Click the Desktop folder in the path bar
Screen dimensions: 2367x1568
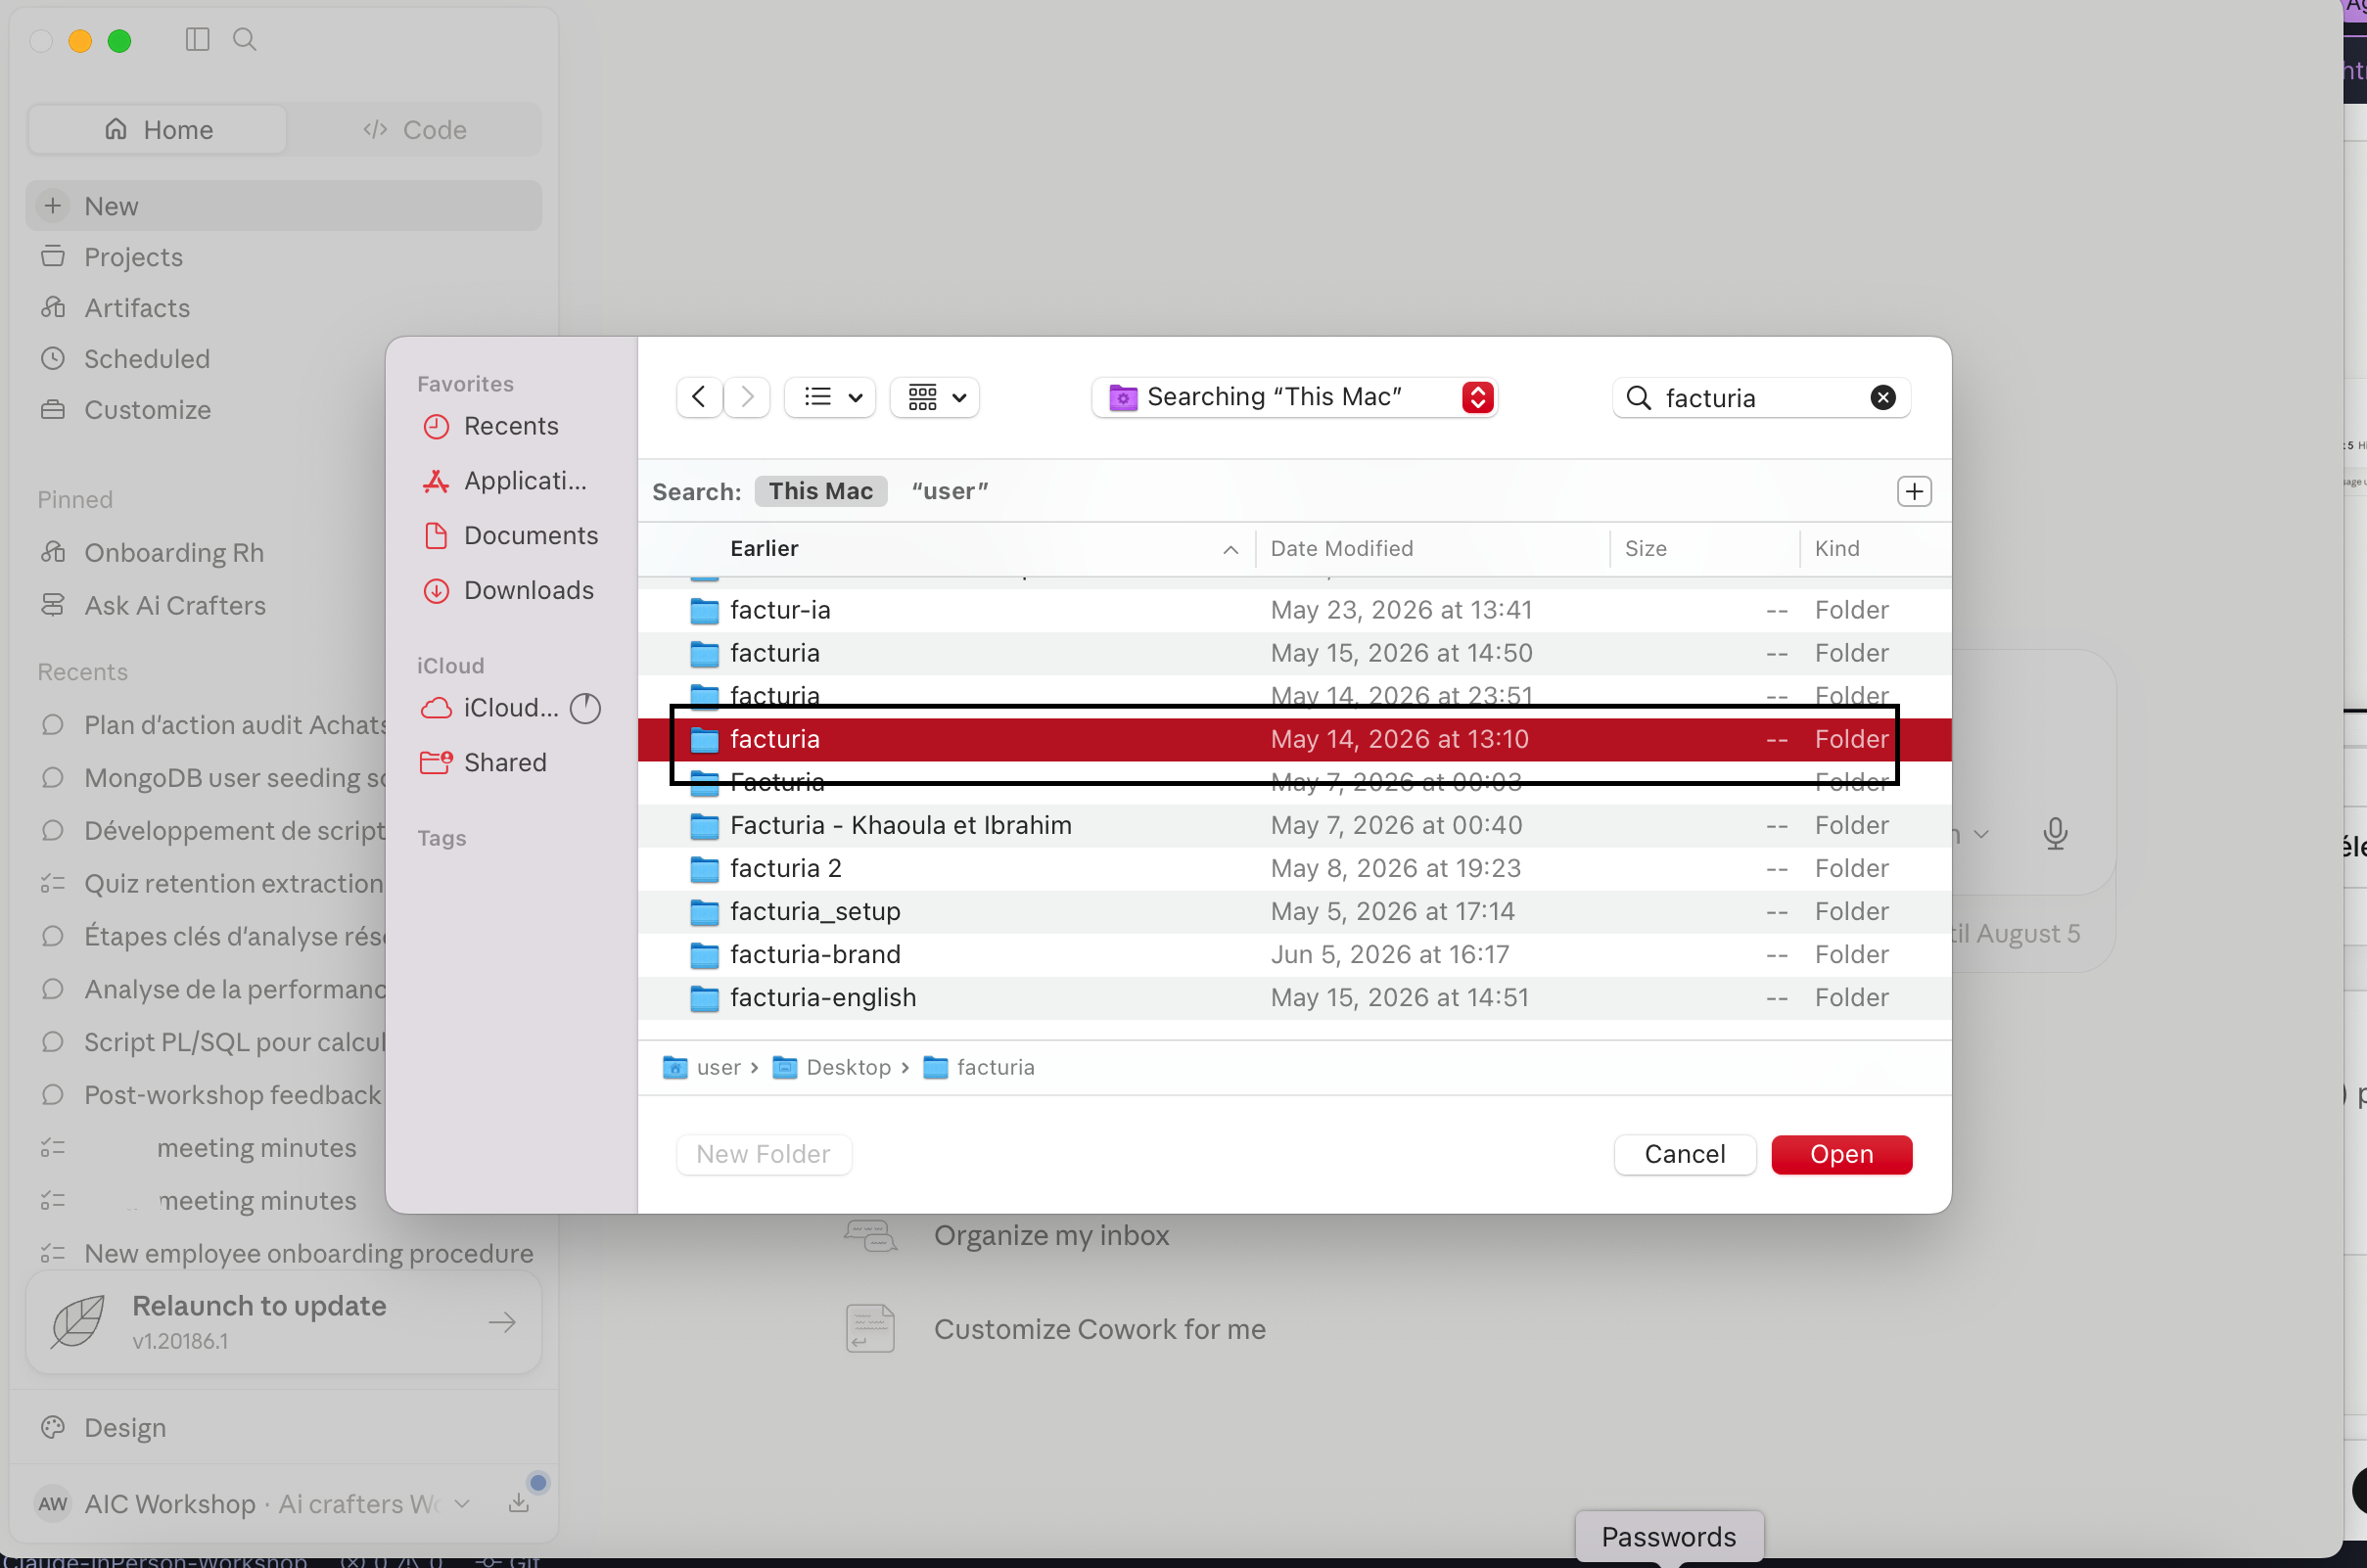[832, 1067]
